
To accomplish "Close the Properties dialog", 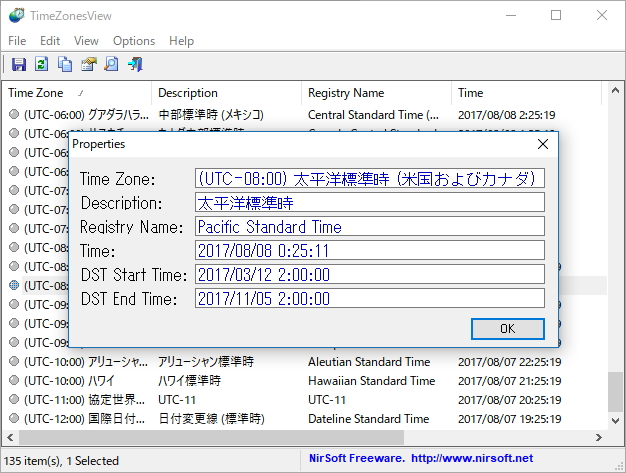I will coord(543,144).
